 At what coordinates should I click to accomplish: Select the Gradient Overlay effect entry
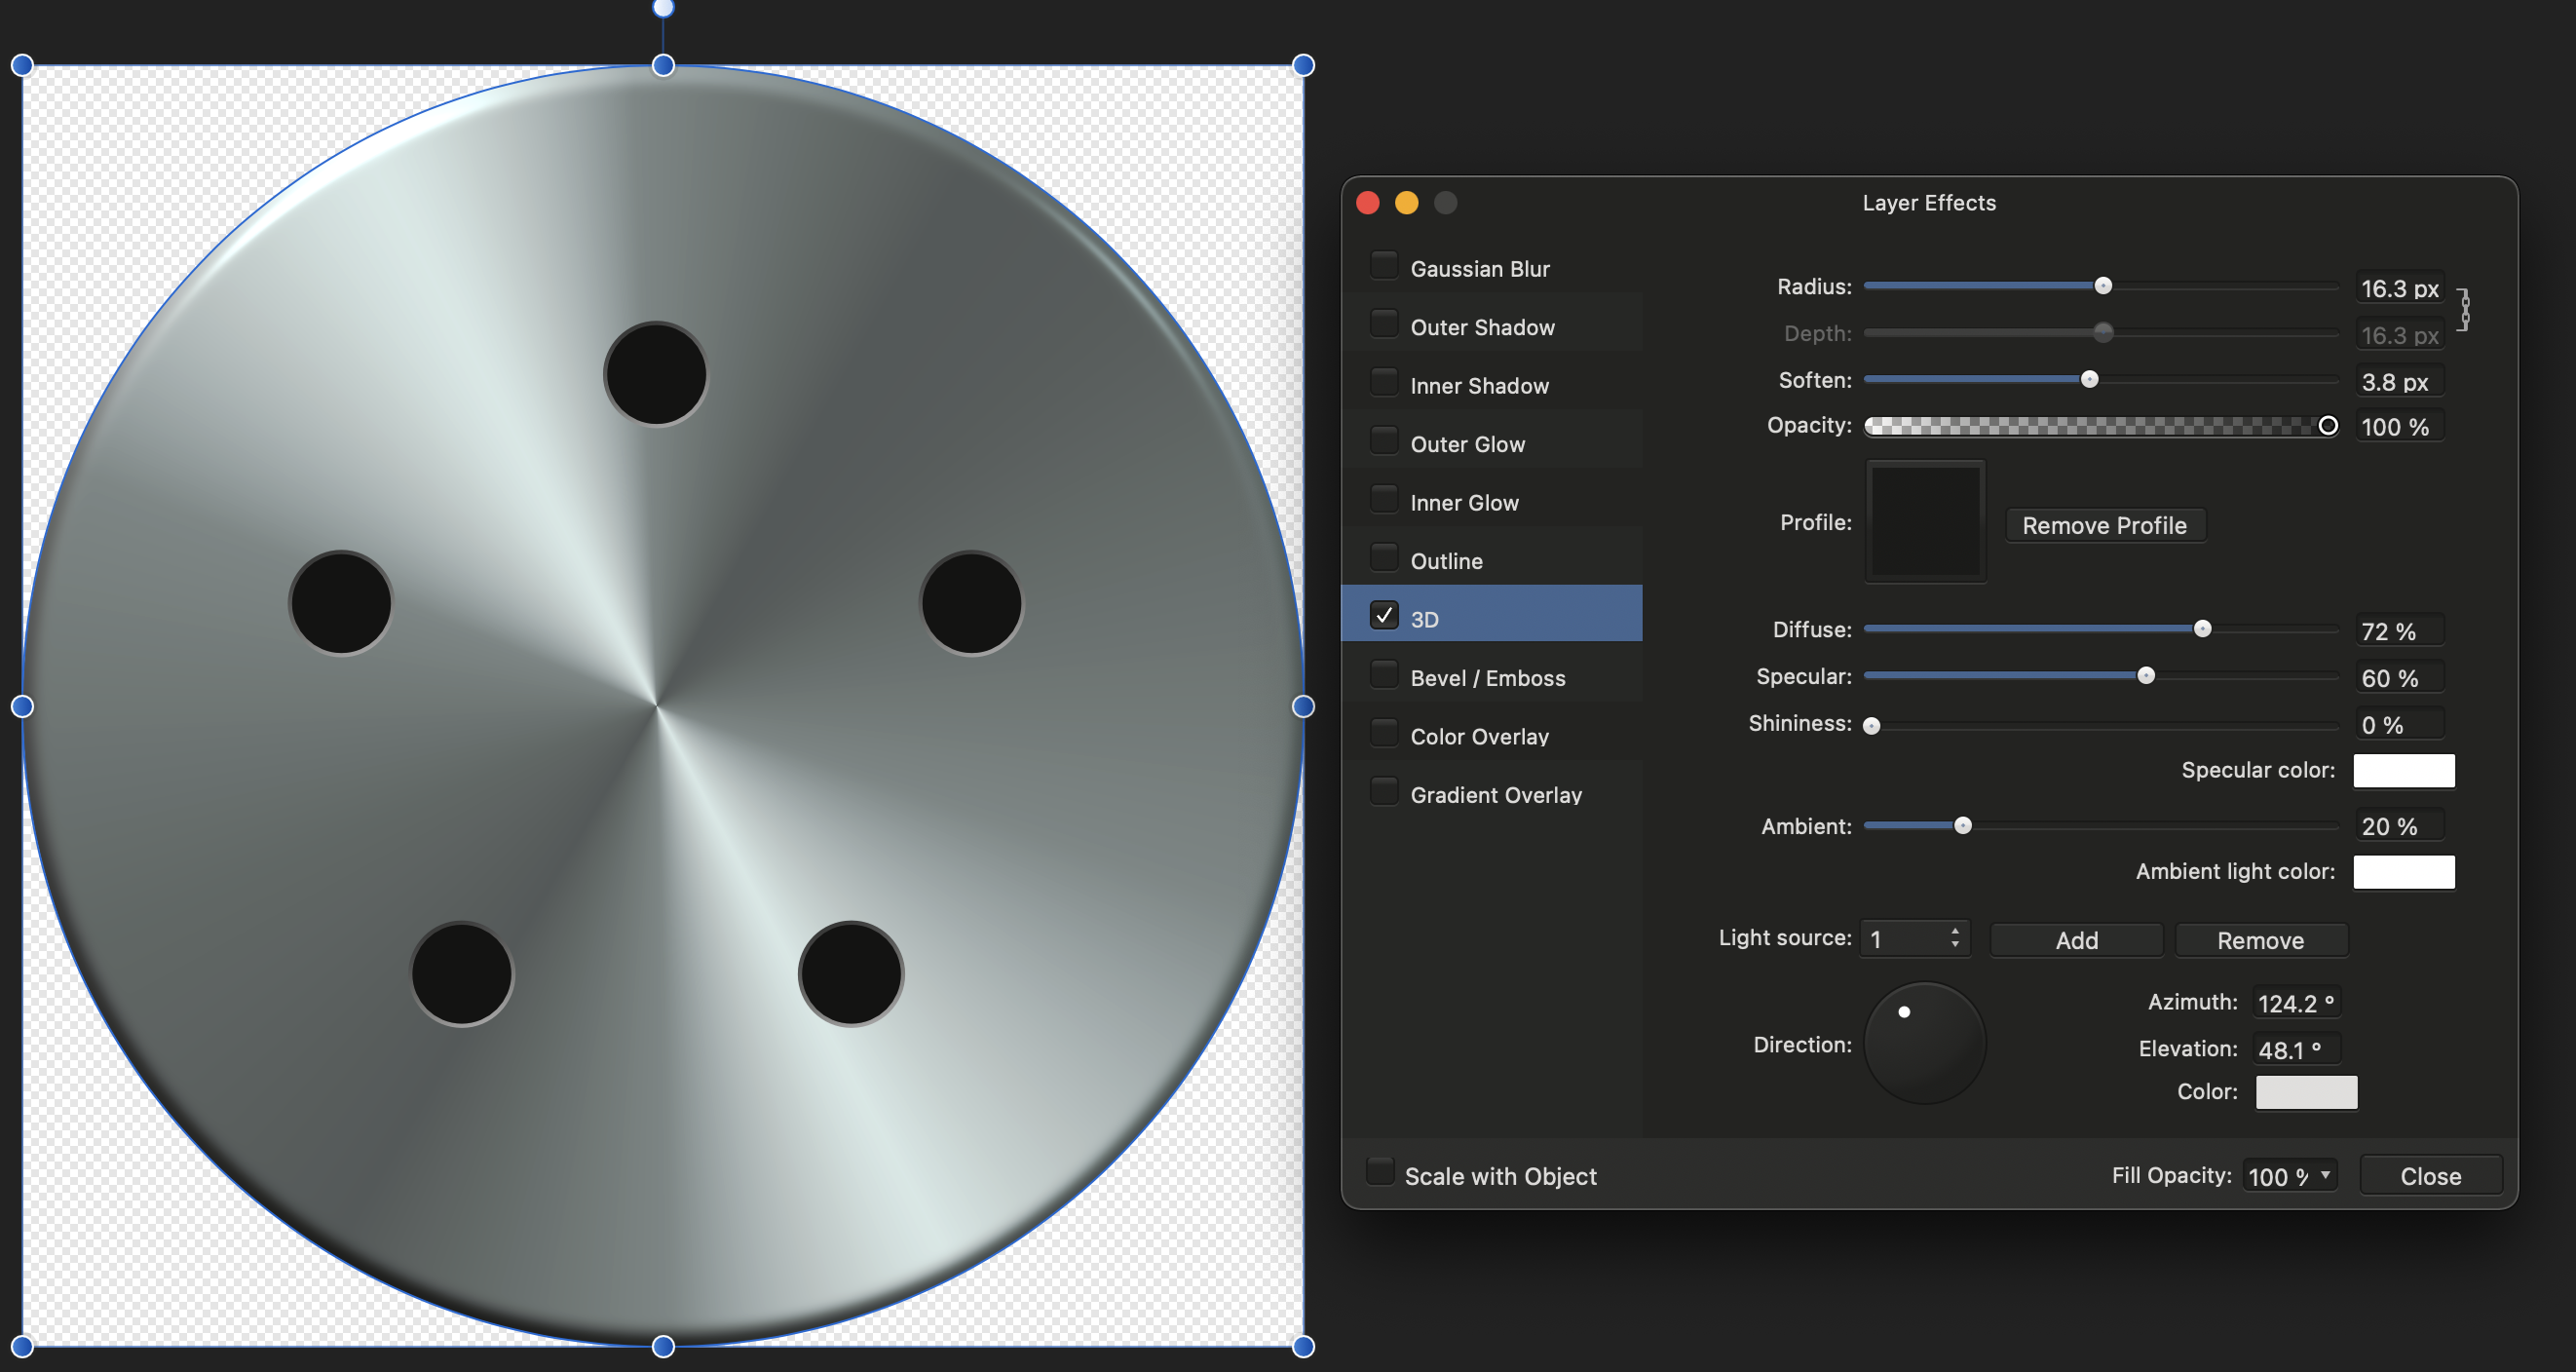pos(1495,795)
